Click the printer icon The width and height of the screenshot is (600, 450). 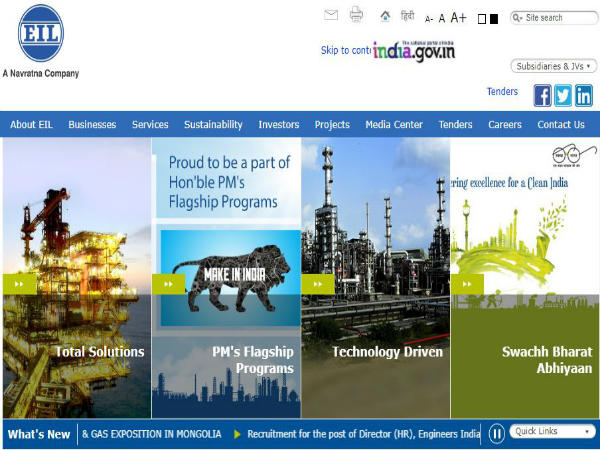(x=356, y=15)
